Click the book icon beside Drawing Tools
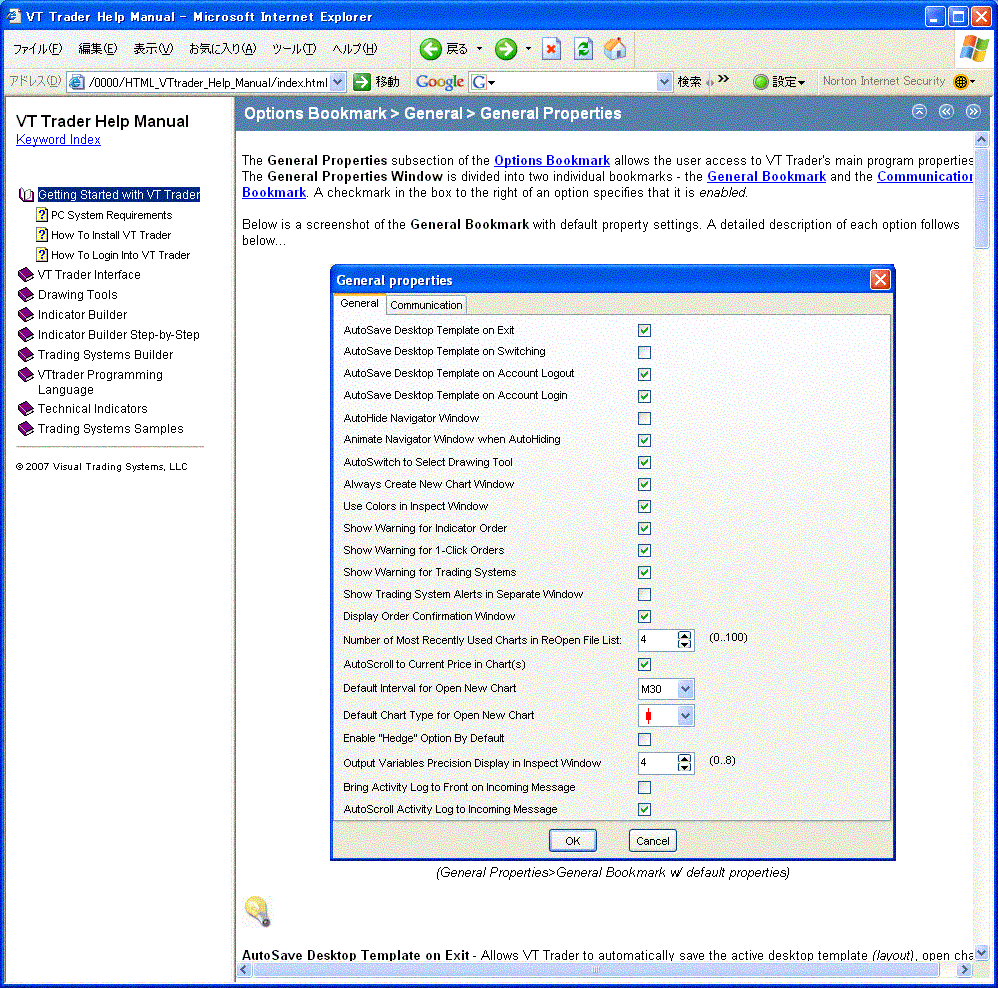Screen dimensions: 998x988 tap(26, 294)
